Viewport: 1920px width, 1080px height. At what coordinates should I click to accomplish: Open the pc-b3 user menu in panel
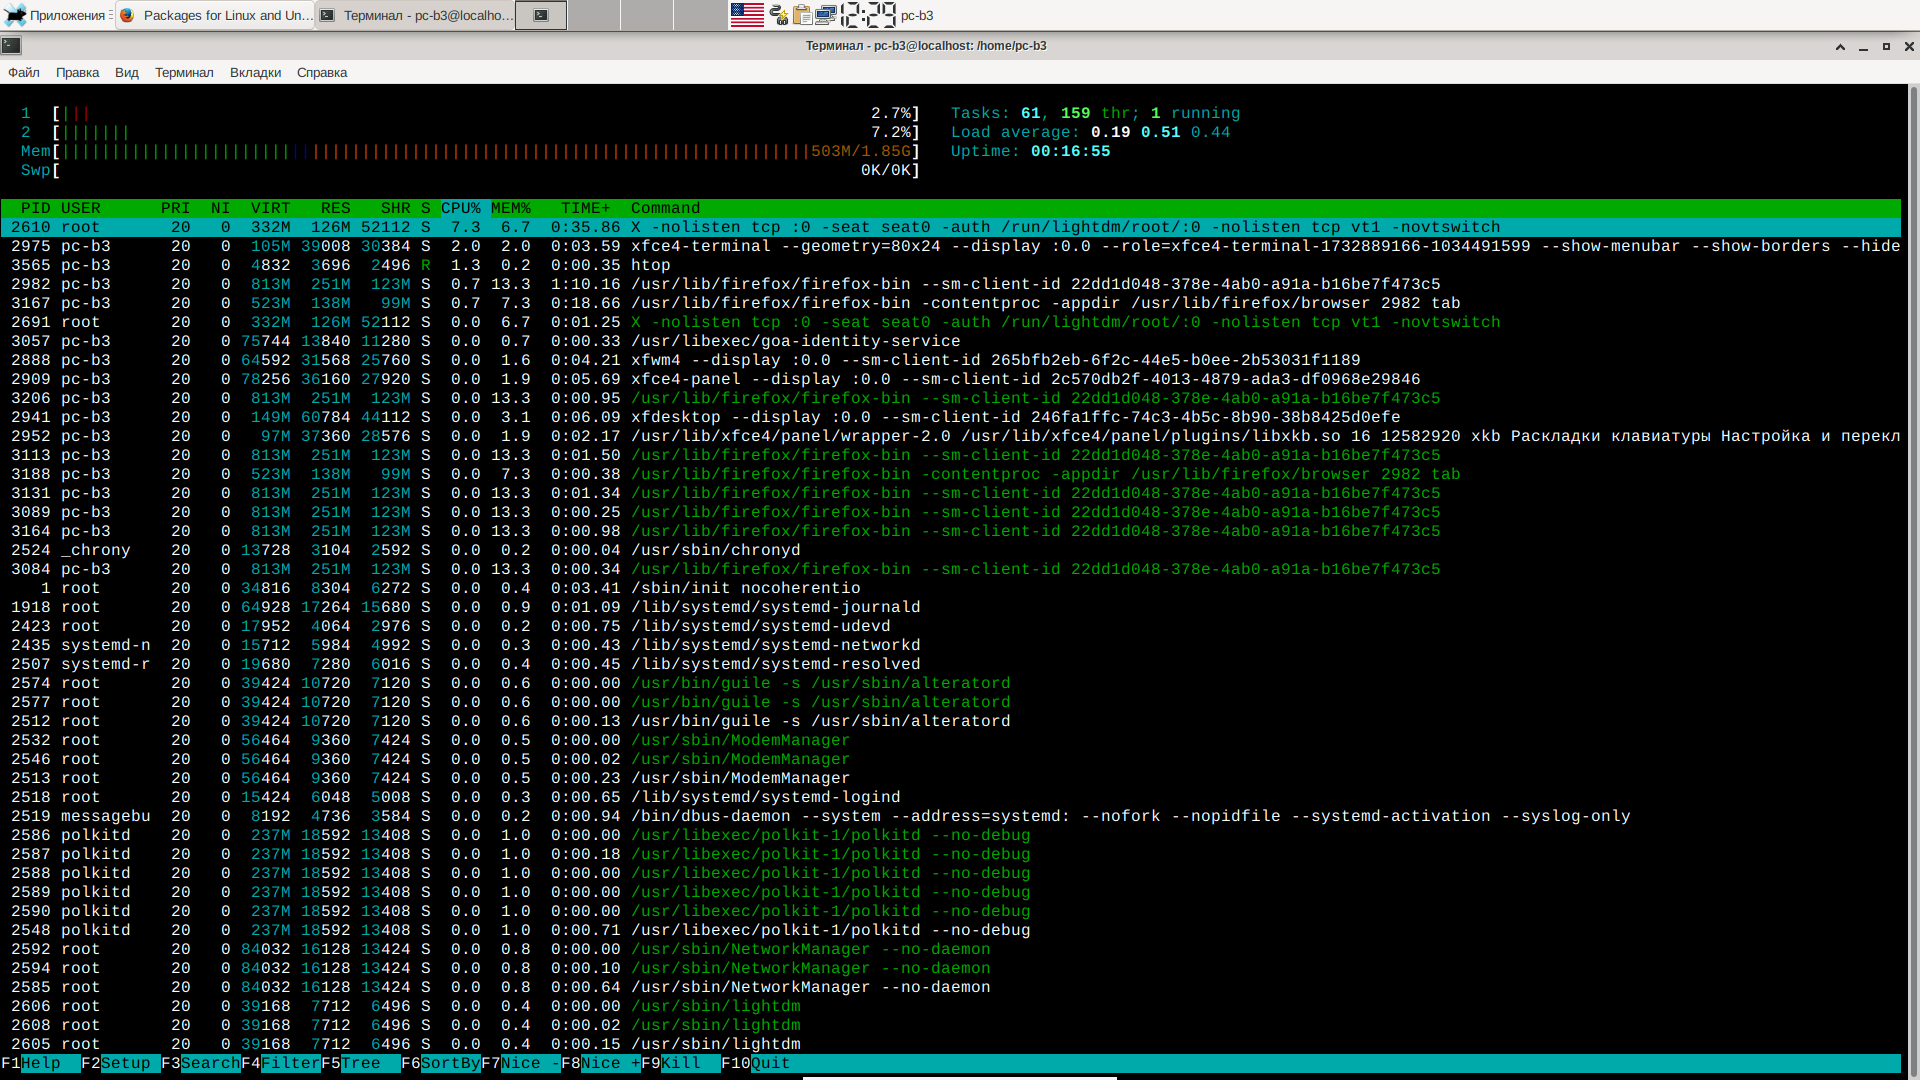tap(917, 15)
